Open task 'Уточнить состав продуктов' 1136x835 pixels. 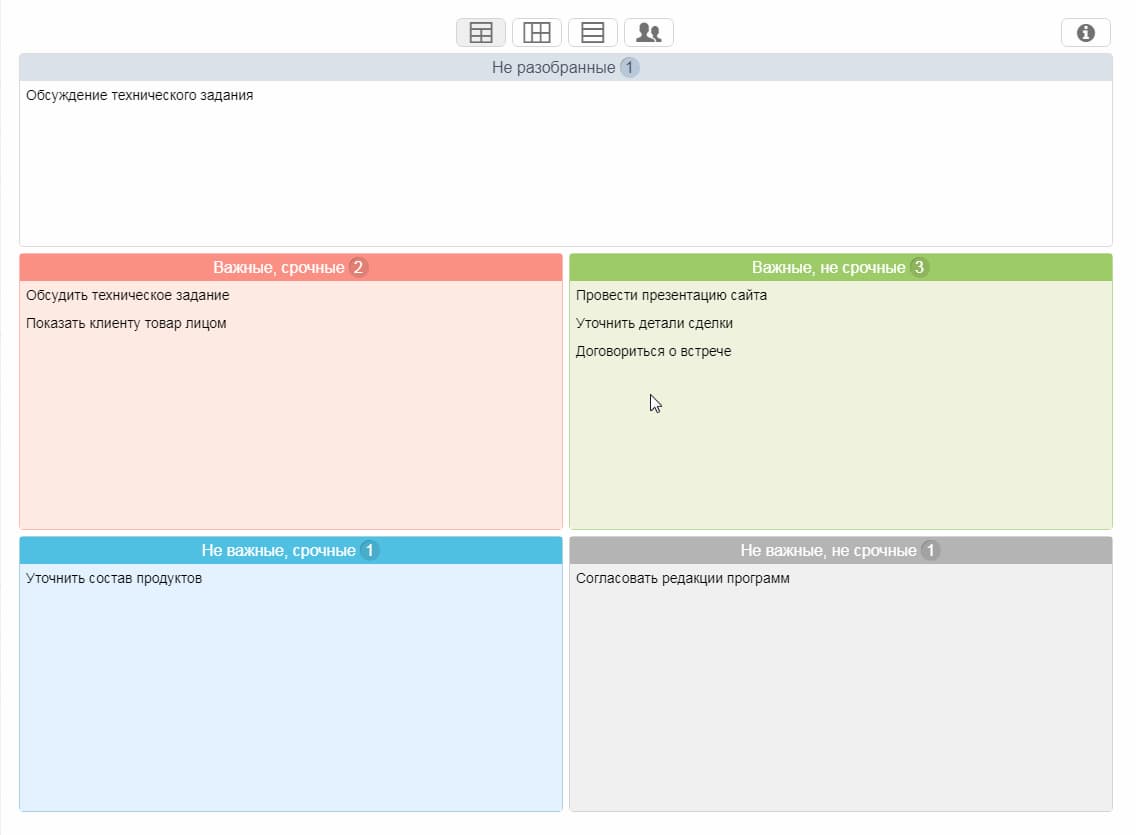pyautogui.click(x=114, y=579)
